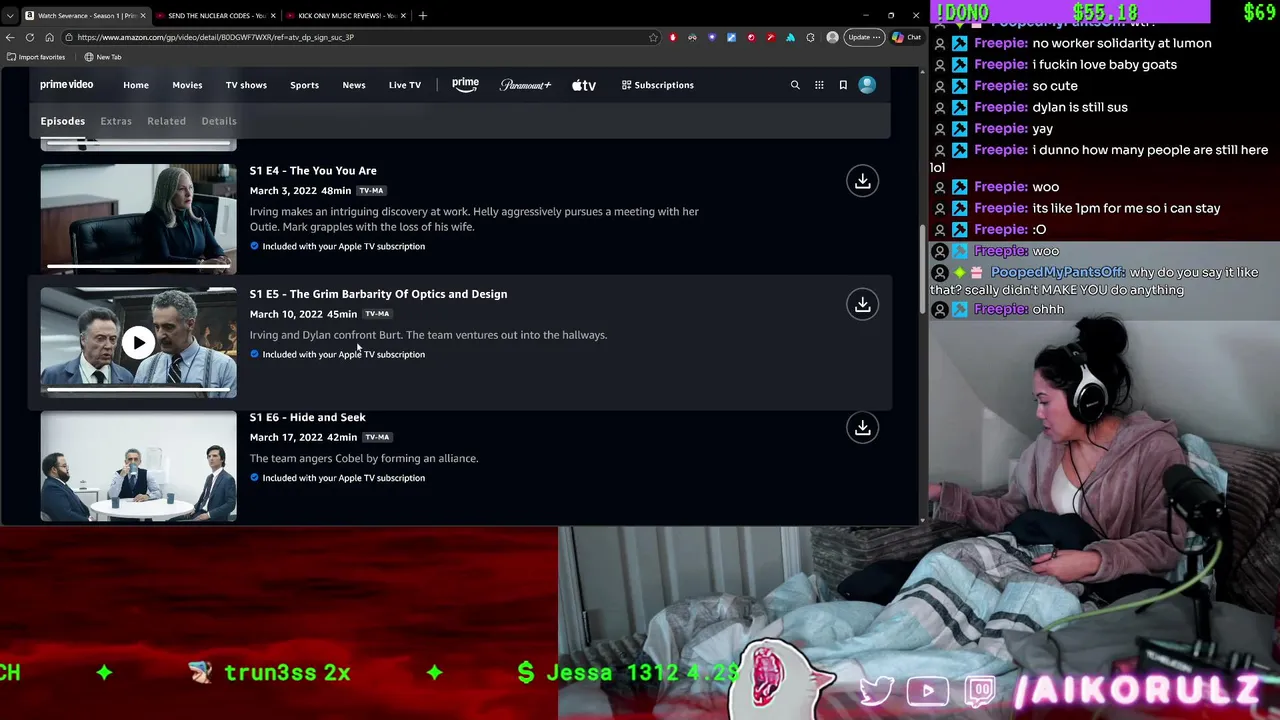Image resolution: width=1280 pixels, height=720 pixels.
Task: Download episode S1 E6 Hide and Seek
Action: (862, 428)
